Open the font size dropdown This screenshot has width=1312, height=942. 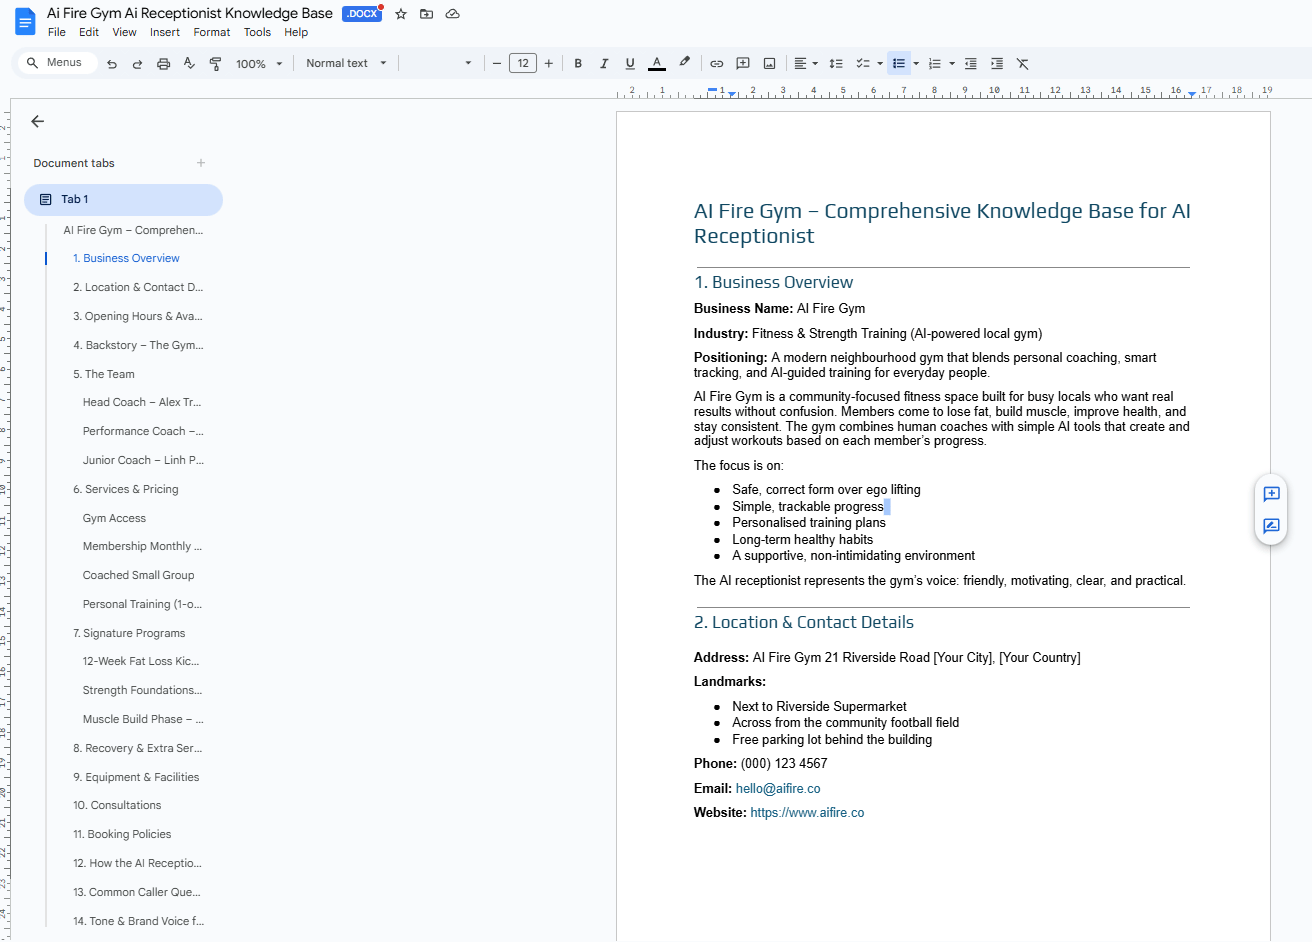click(522, 63)
